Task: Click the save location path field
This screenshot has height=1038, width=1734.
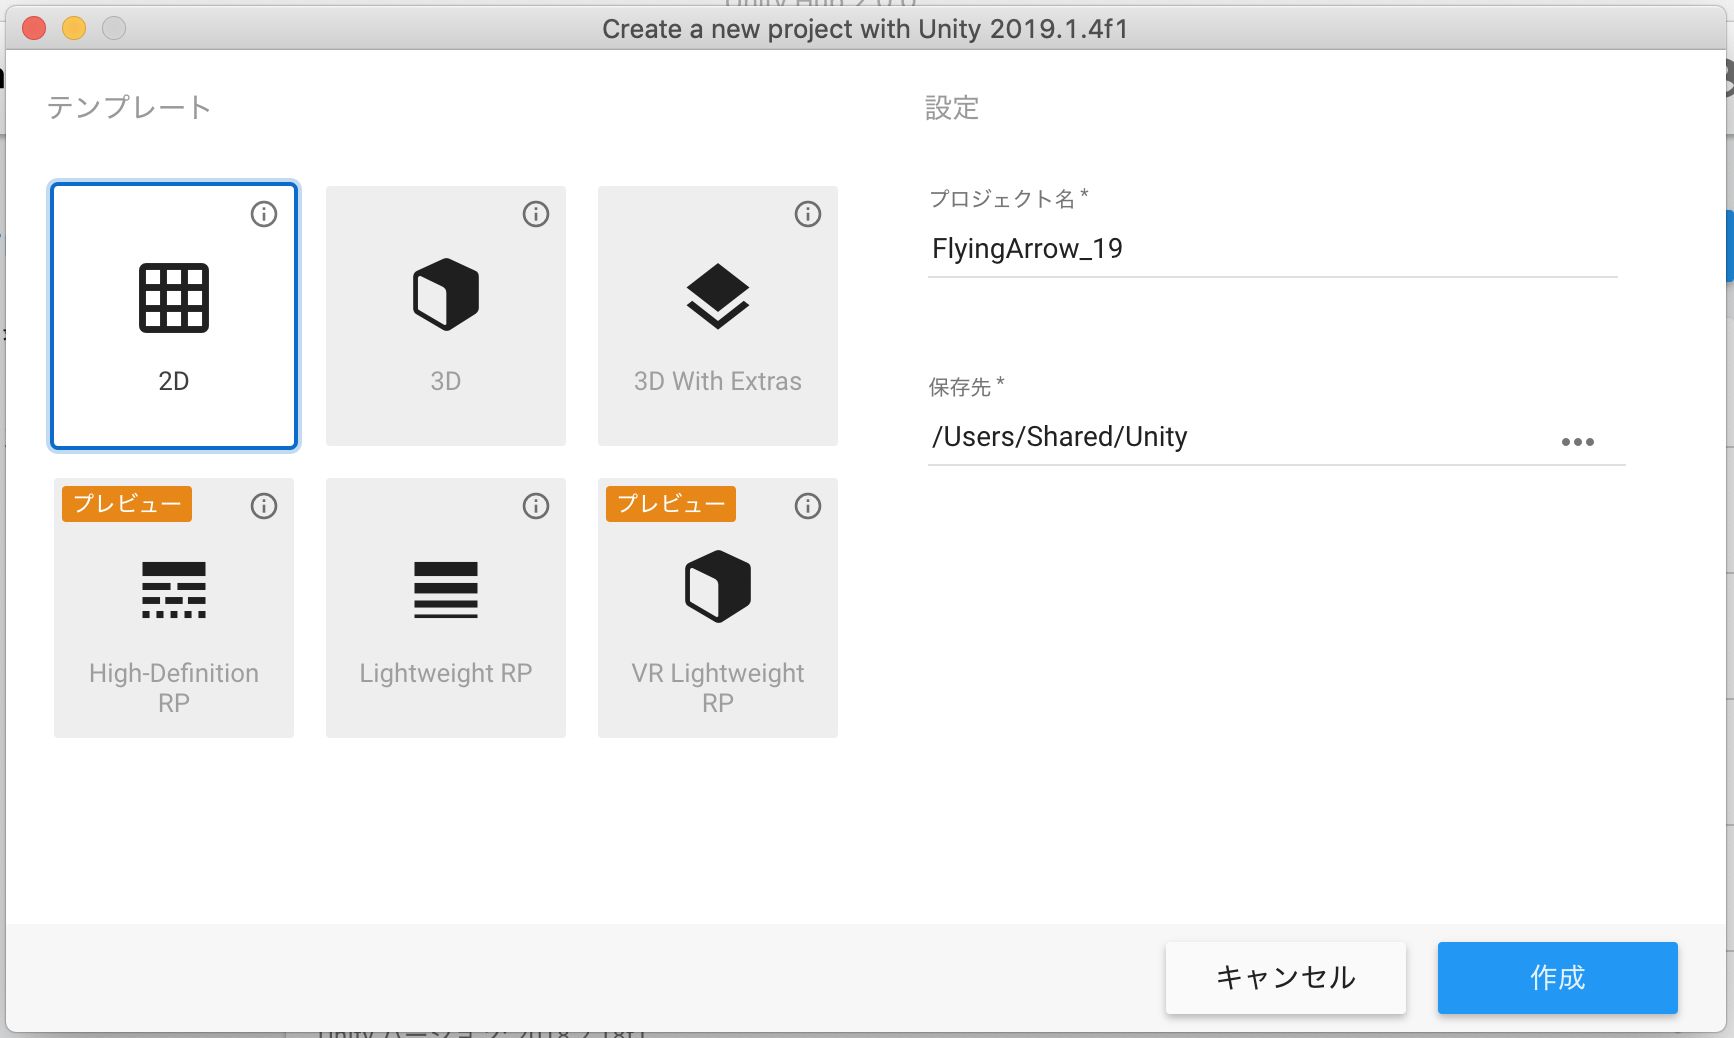Action: (x=1240, y=437)
